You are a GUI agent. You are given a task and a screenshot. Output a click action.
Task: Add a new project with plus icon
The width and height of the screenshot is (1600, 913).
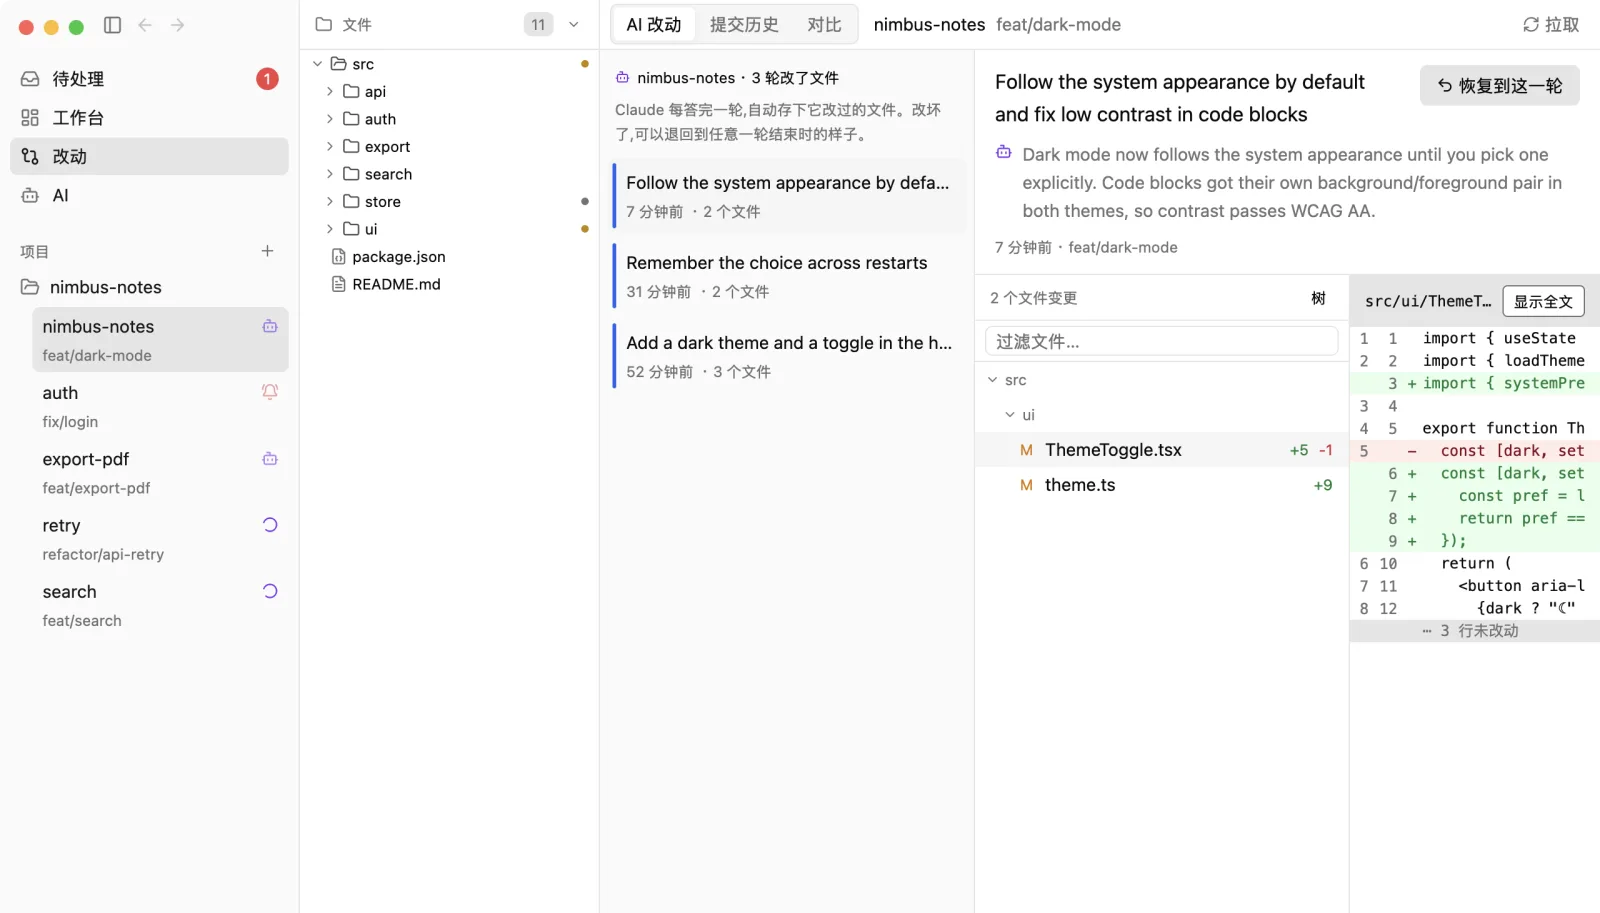[x=267, y=251]
